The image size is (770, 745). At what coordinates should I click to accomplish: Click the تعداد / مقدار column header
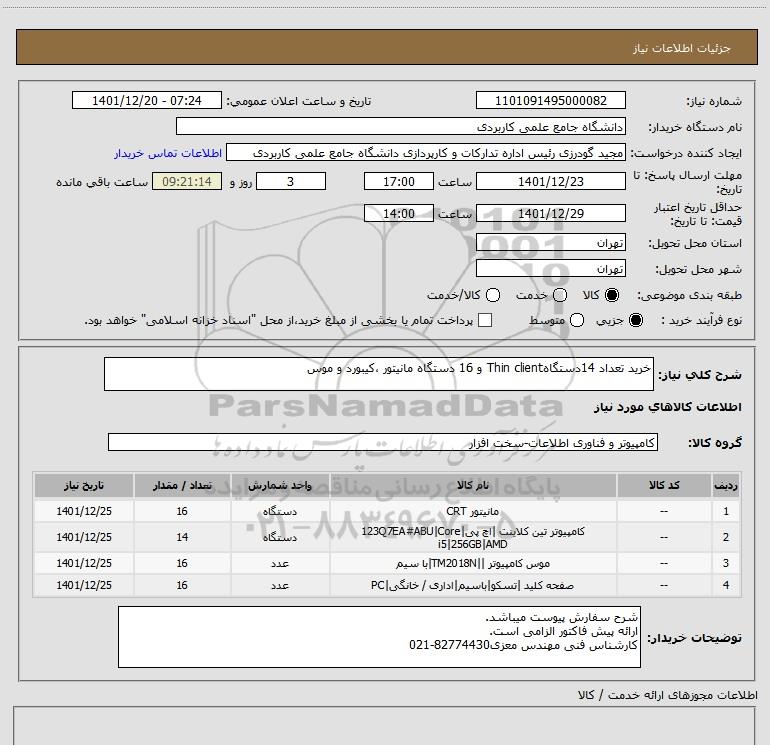pyautogui.click(x=182, y=485)
